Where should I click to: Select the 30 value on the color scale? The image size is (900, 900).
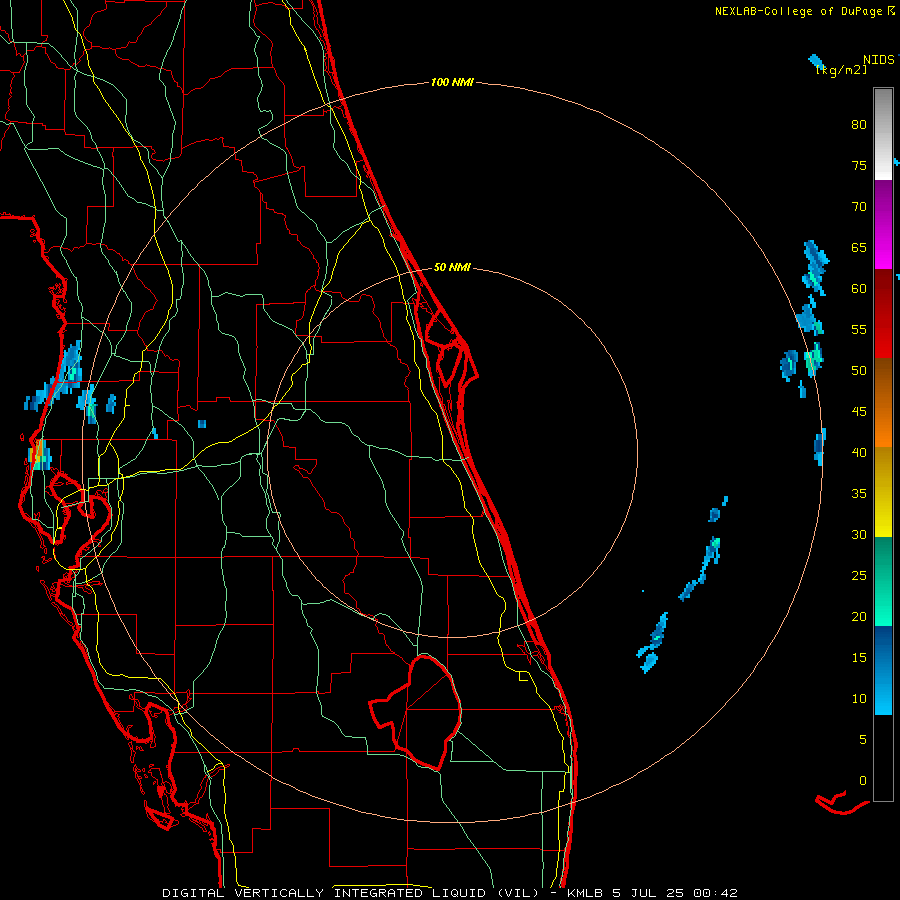coord(859,534)
